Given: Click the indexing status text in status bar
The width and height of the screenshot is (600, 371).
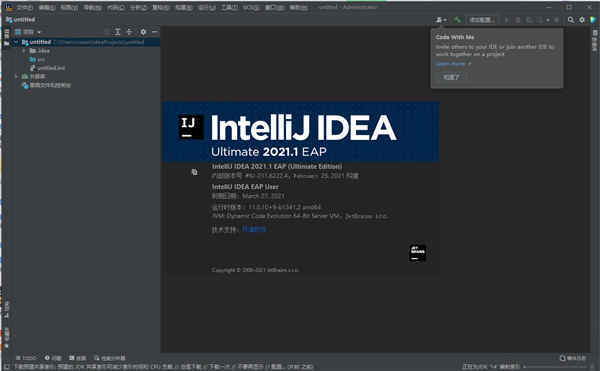Looking at the screenshot, I should (491, 367).
